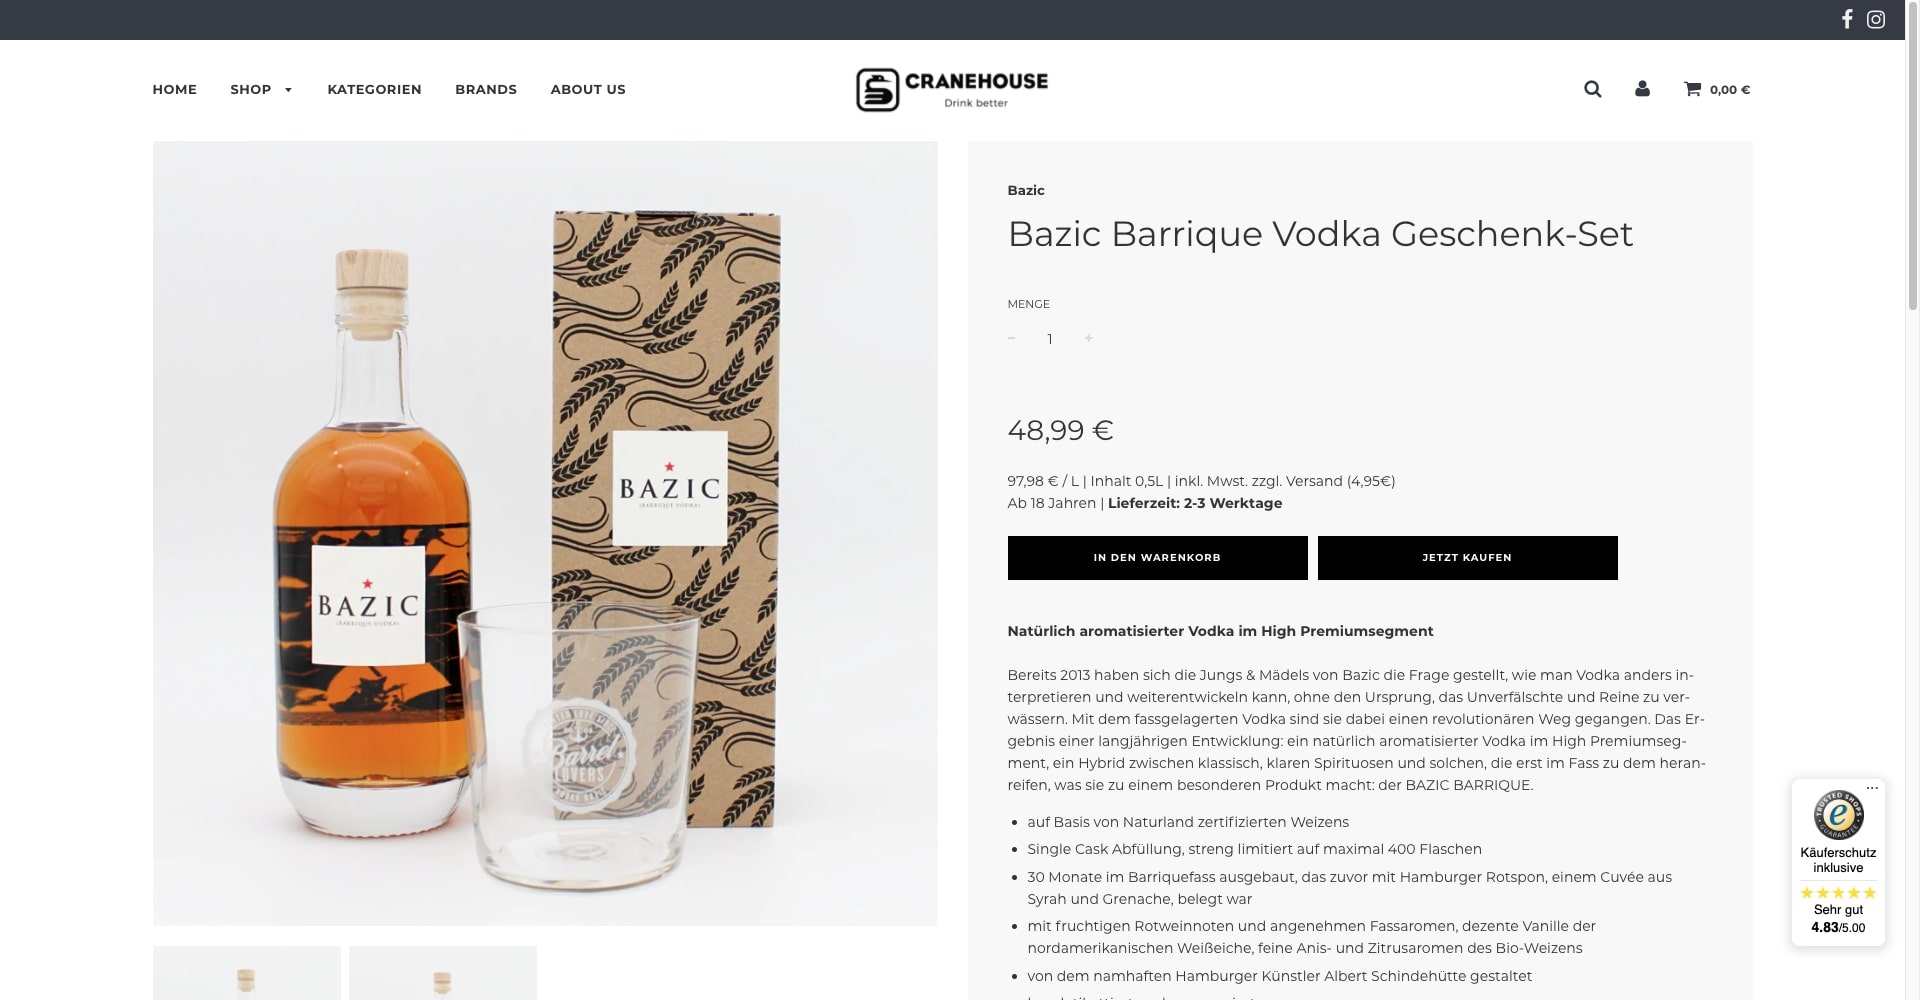The height and width of the screenshot is (1000, 1920).
Task: Open the Kategorien menu item
Action: tap(374, 89)
